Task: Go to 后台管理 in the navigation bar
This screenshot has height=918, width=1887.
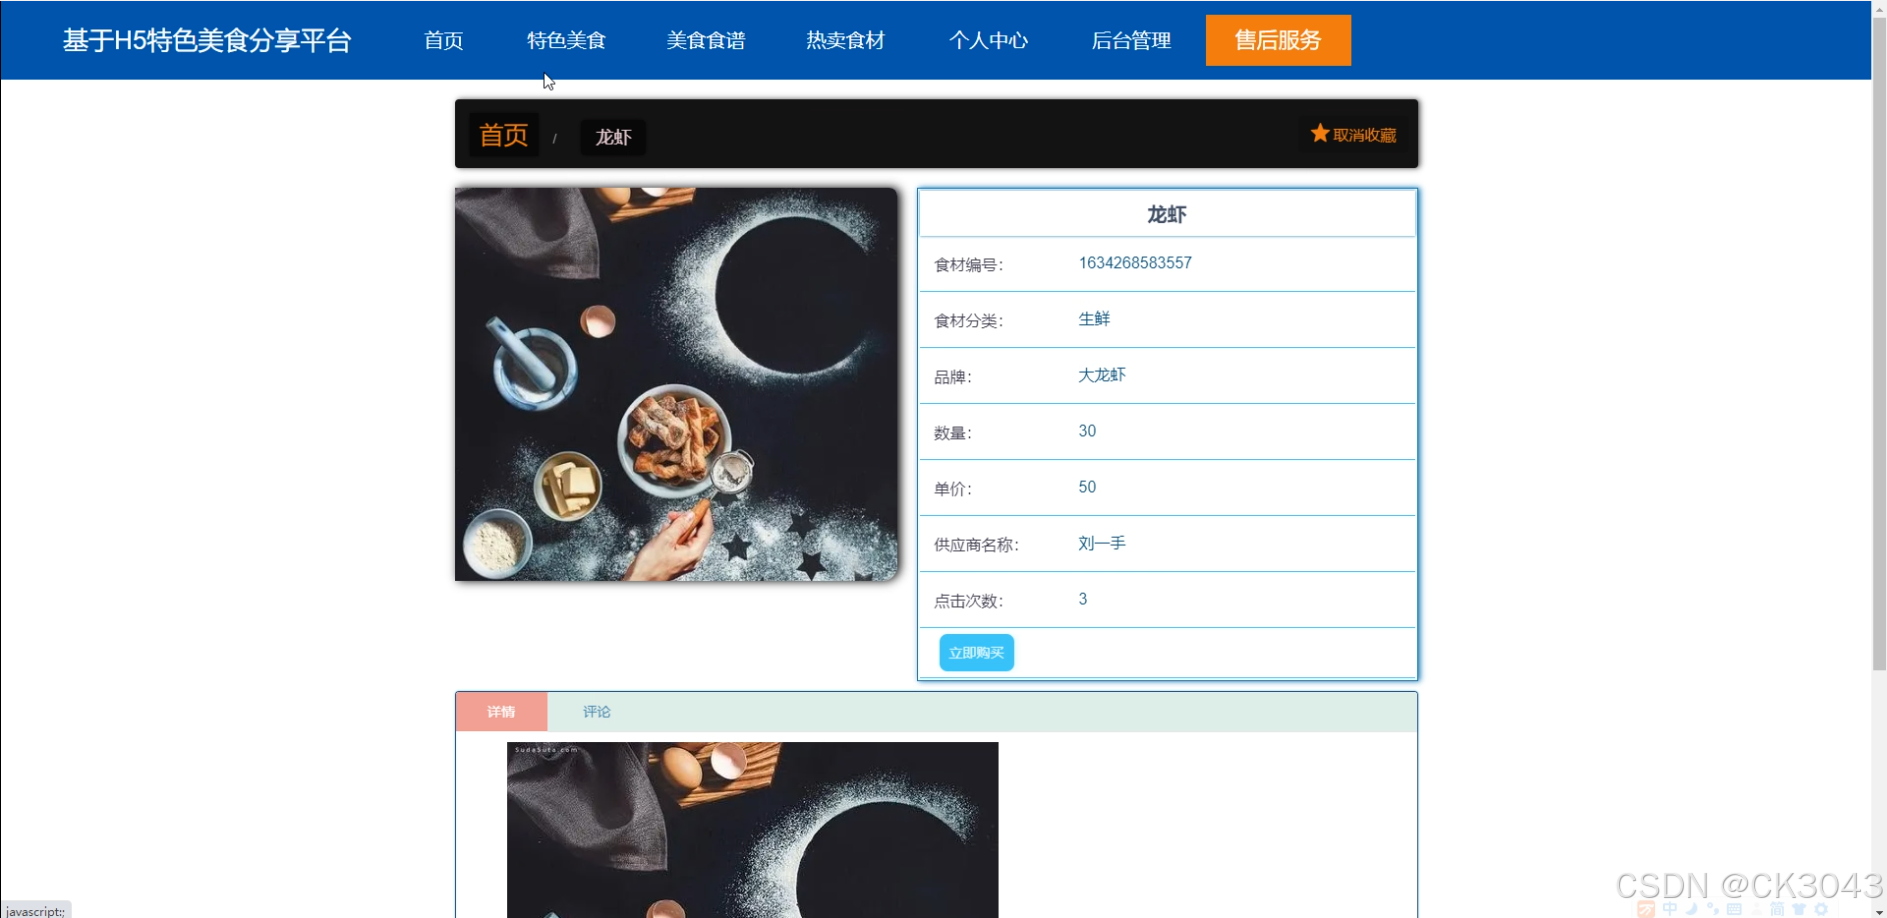Action: pyautogui.click(x=1131, y=40)
